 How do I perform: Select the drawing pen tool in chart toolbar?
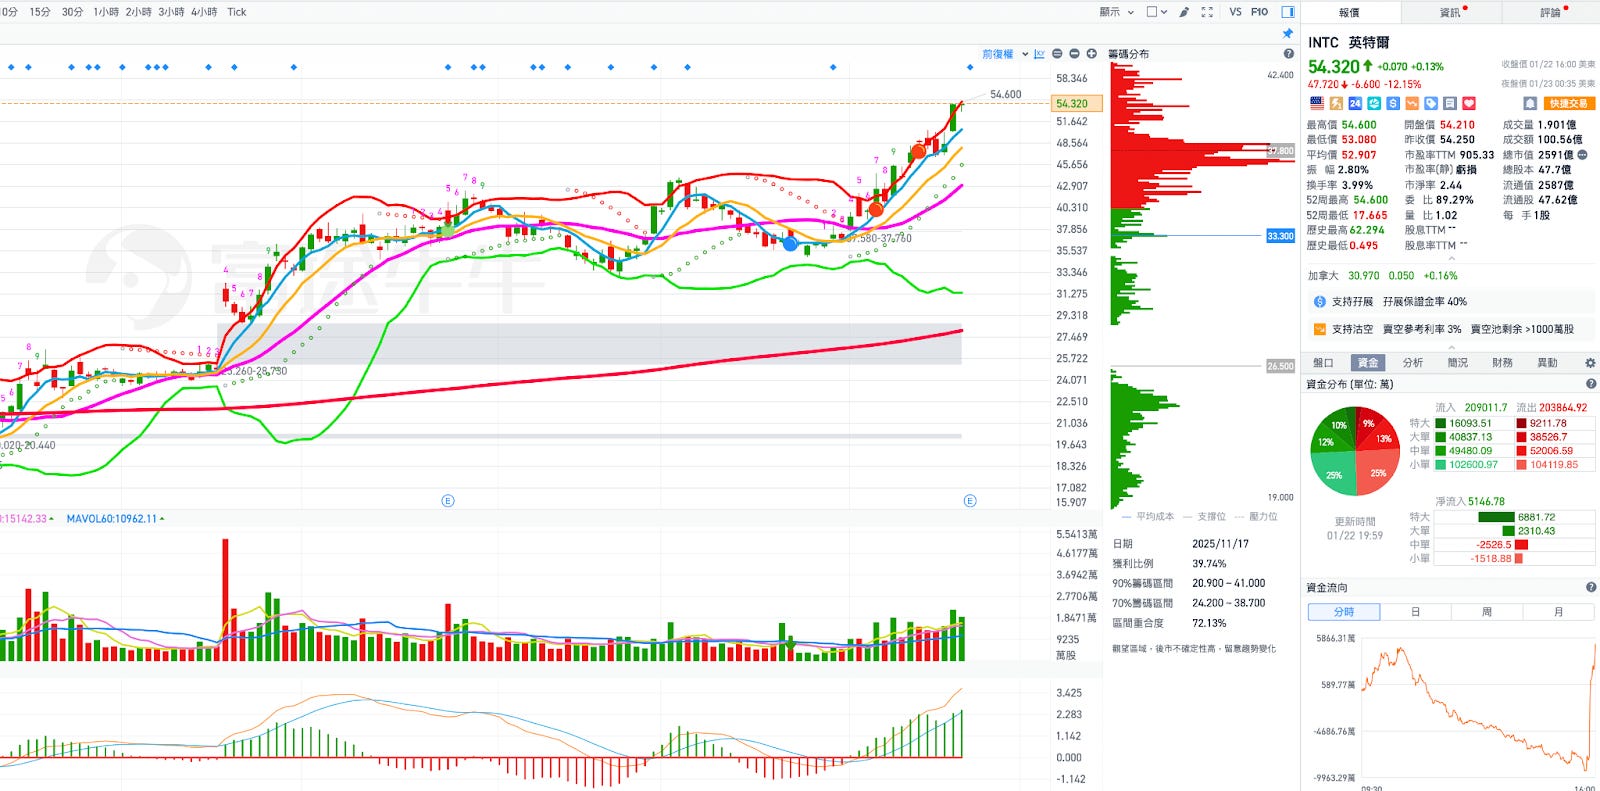[1184, 12]
